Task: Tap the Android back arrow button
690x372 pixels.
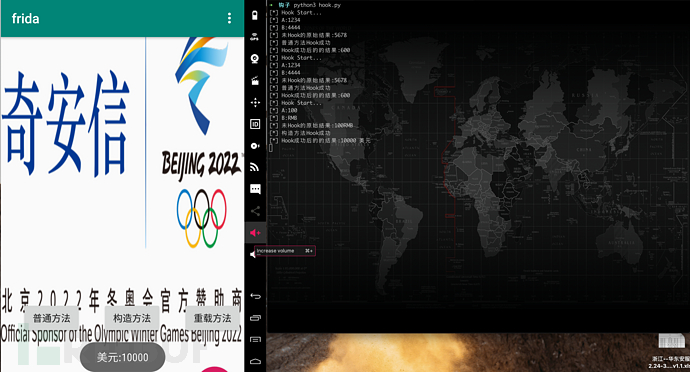Action: 255,296
